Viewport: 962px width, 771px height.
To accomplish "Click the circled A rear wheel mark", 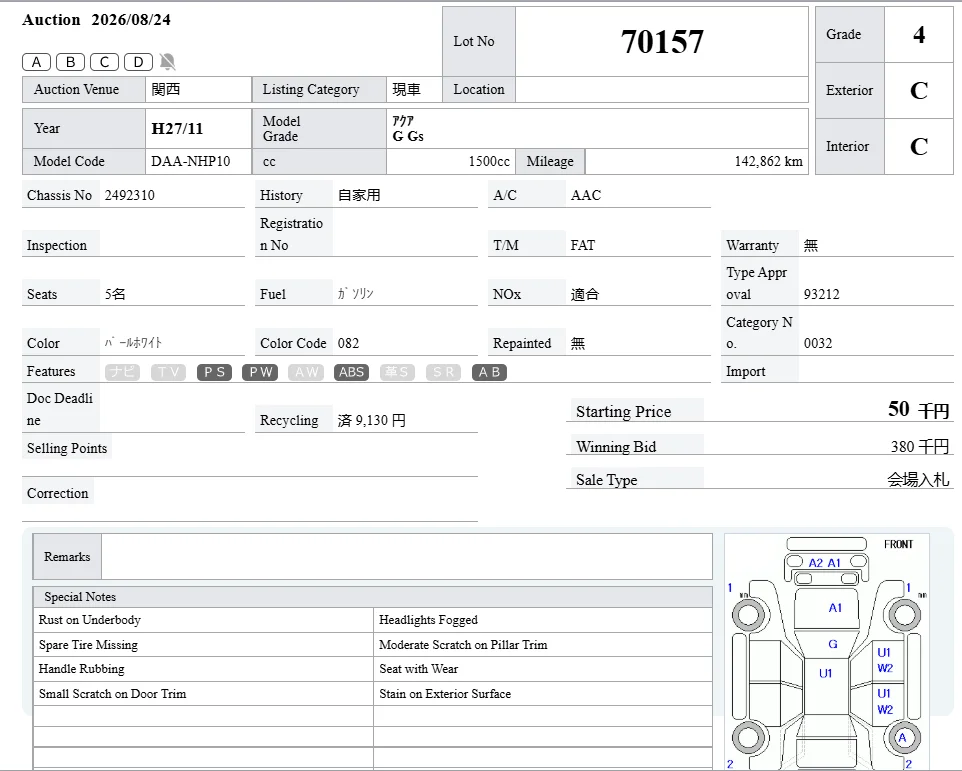I will [x=902, y=738].
